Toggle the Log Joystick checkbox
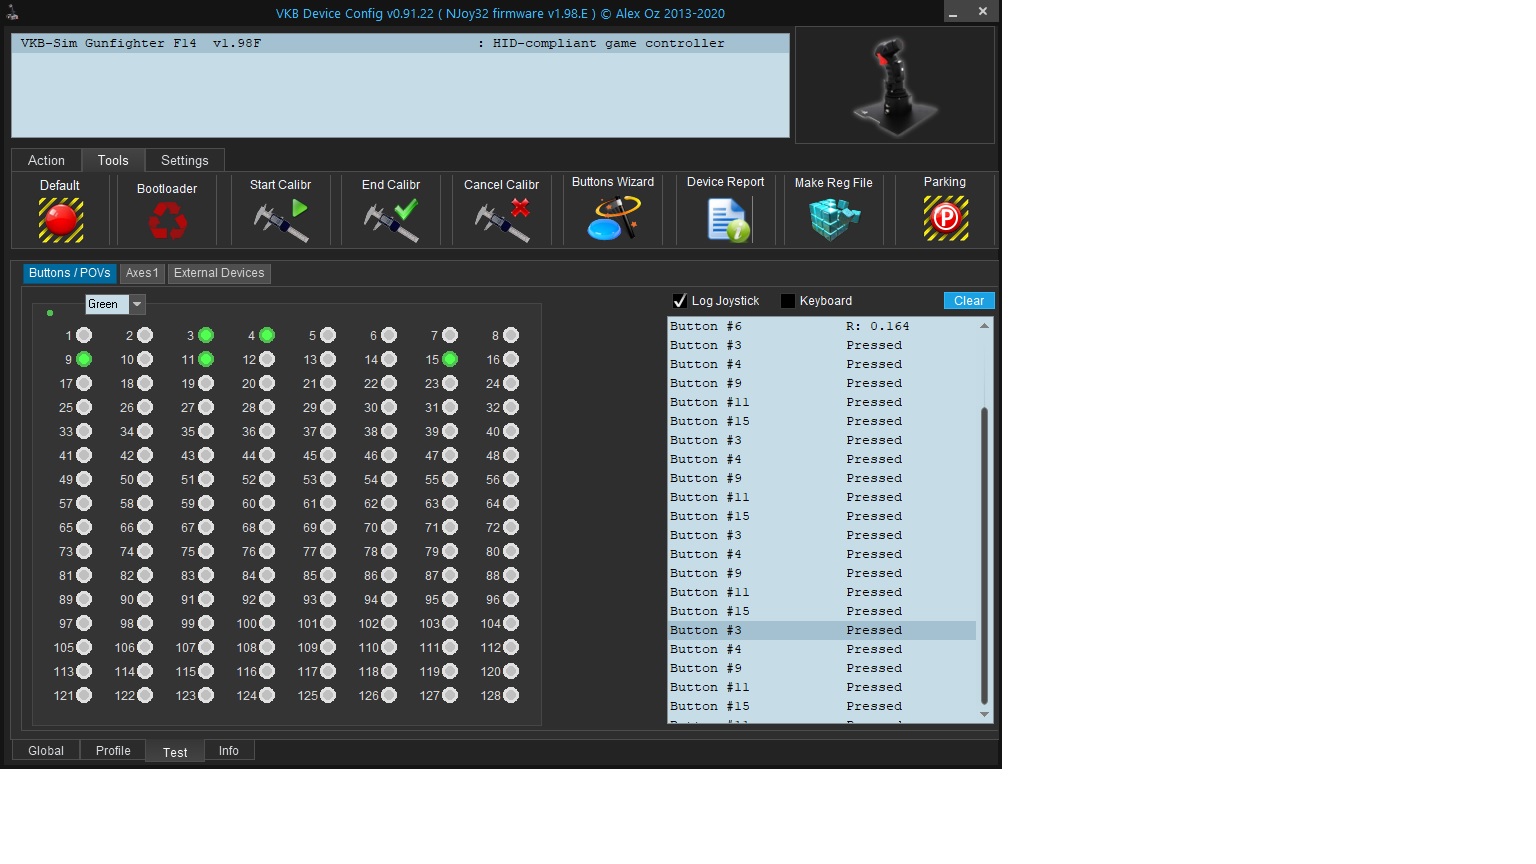Image resolution: width=1536 pixels, height=864 pixels. 680,301
